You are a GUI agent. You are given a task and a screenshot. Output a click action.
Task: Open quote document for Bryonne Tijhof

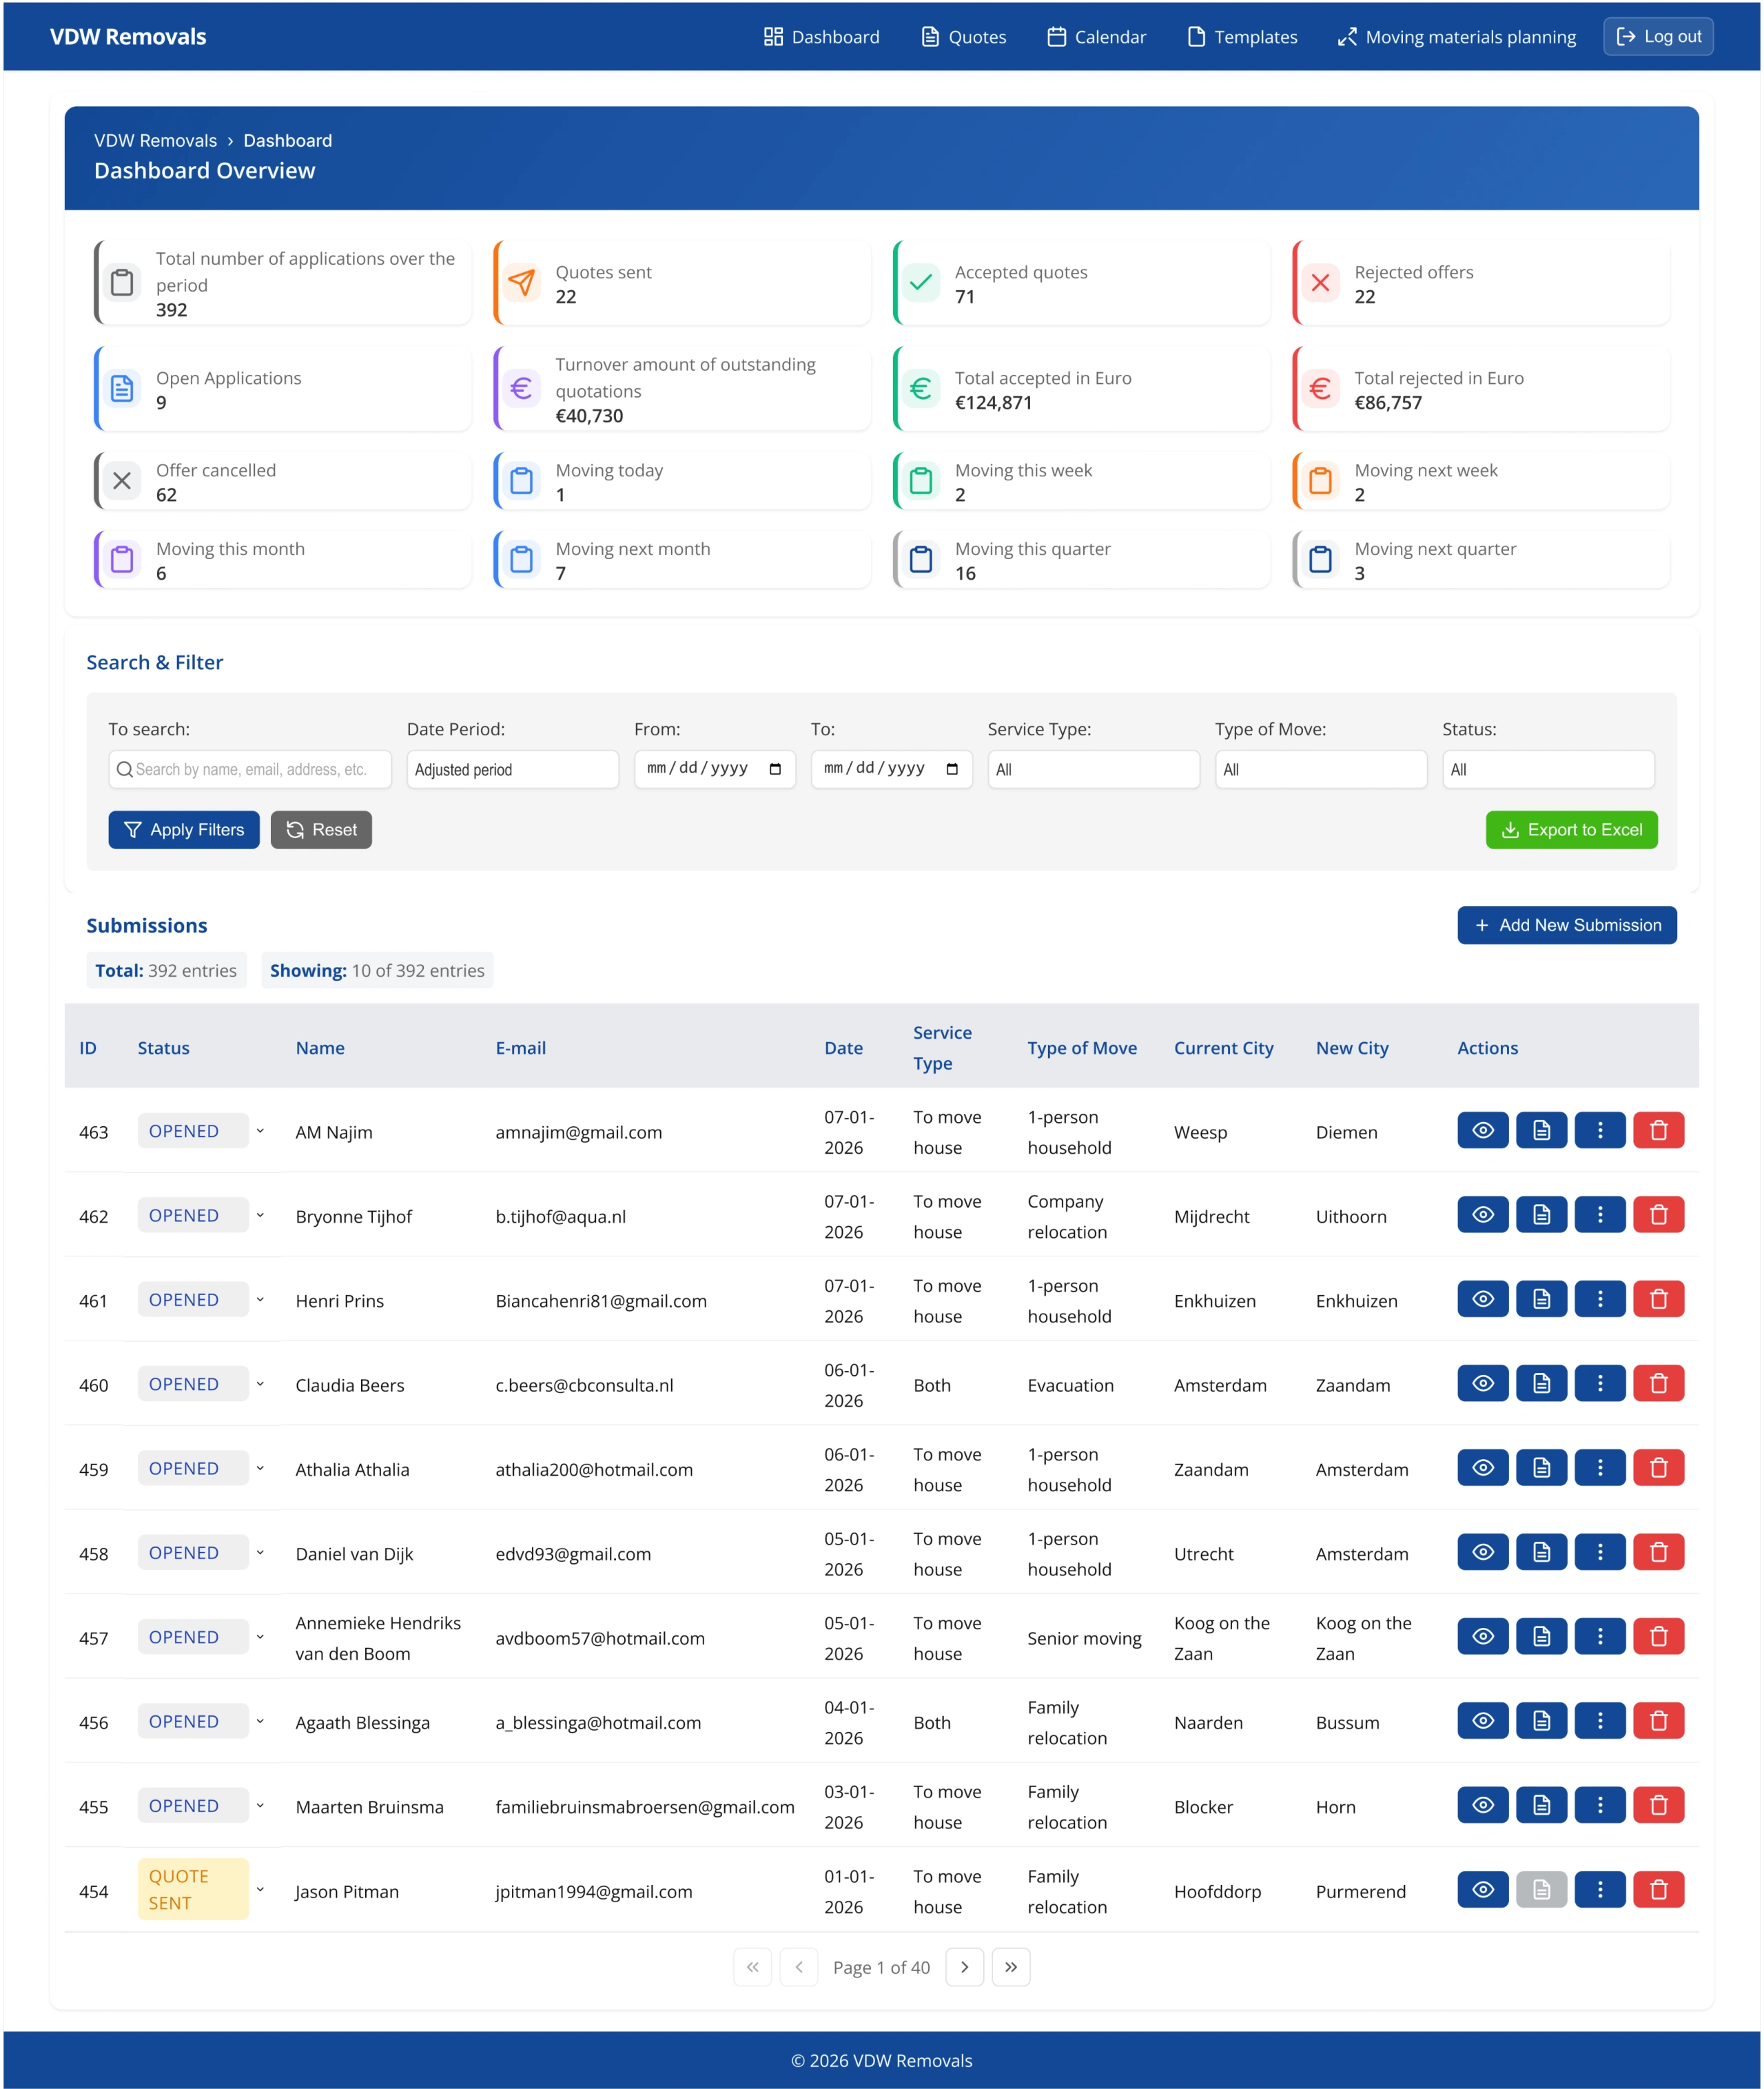click(1541, 1214)
